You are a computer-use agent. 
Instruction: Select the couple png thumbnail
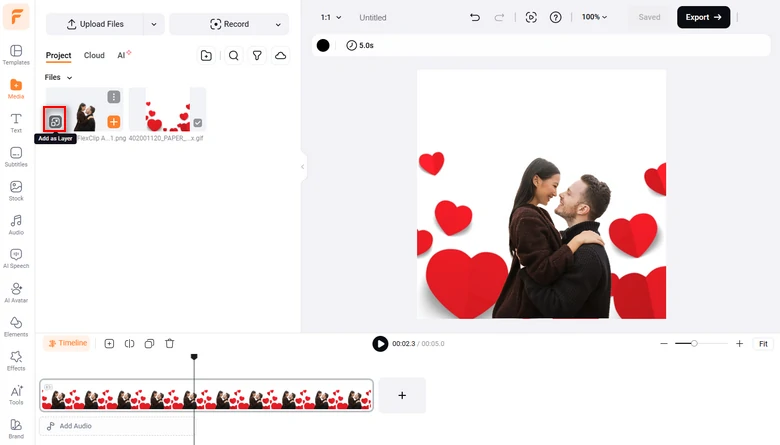(85, 110)
